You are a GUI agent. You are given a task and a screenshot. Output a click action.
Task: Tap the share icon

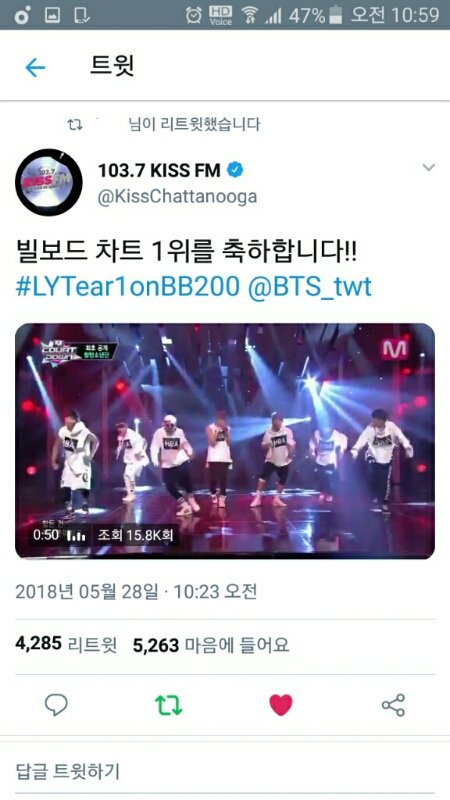(393, 705)
